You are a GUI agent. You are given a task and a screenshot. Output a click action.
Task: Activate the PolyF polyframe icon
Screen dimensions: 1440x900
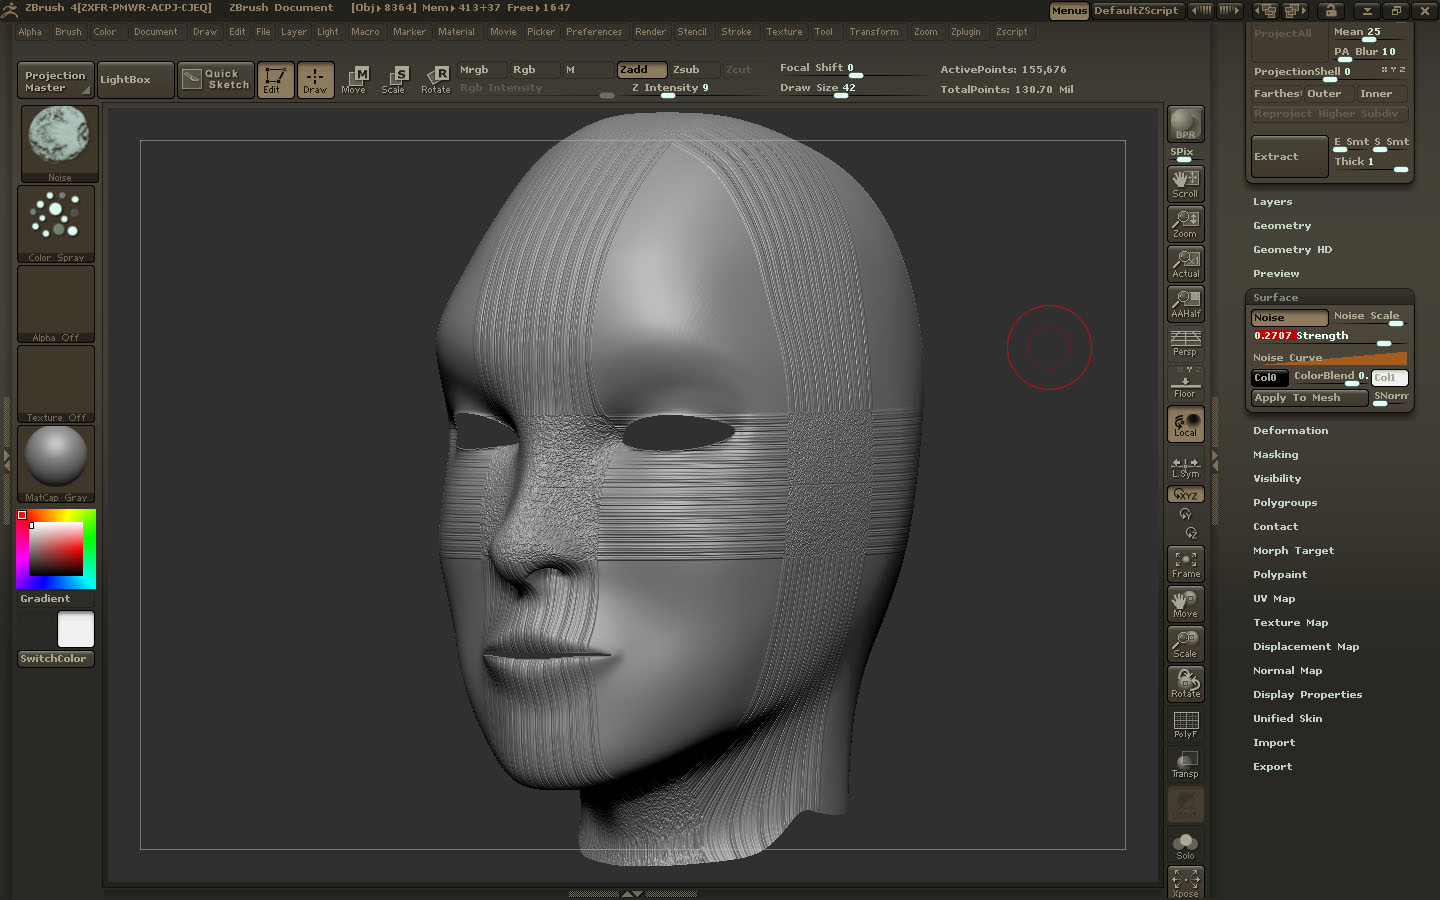[x=1185, y=723]
